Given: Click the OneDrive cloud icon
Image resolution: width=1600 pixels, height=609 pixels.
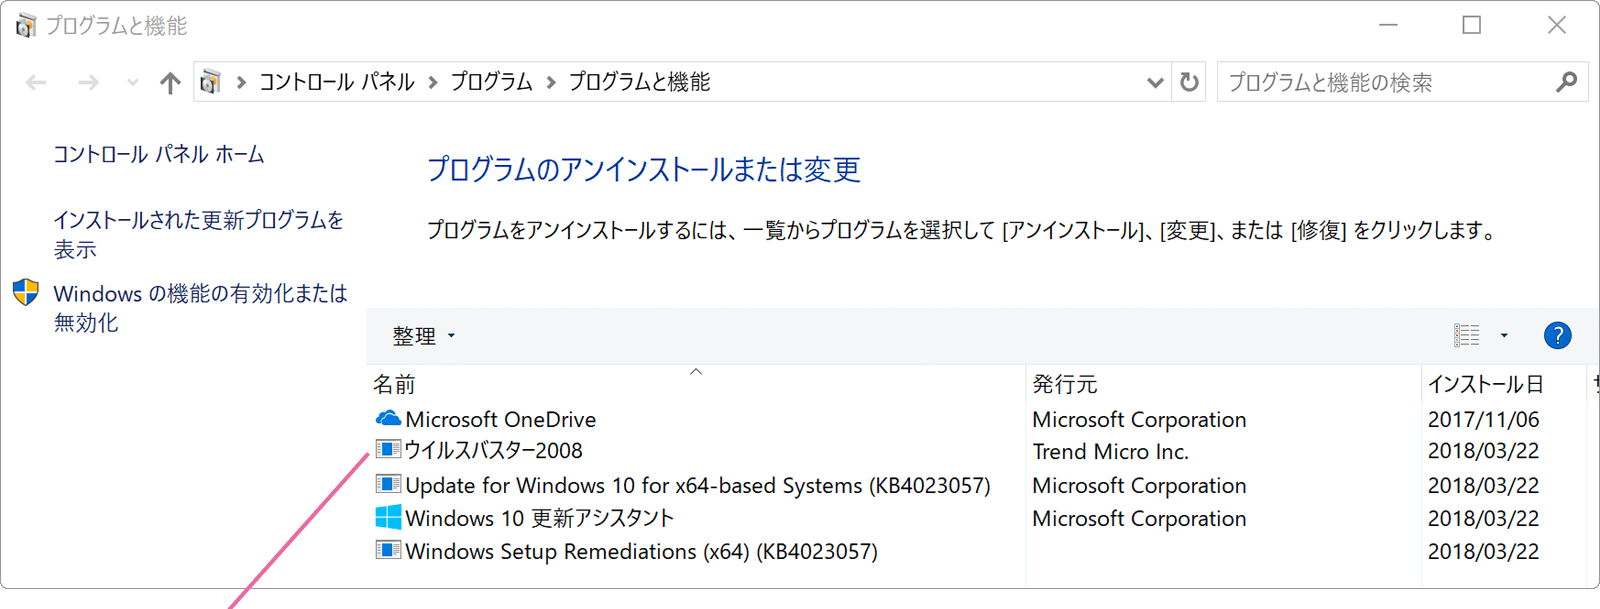Looking at the screenshot, I should 388,418.
